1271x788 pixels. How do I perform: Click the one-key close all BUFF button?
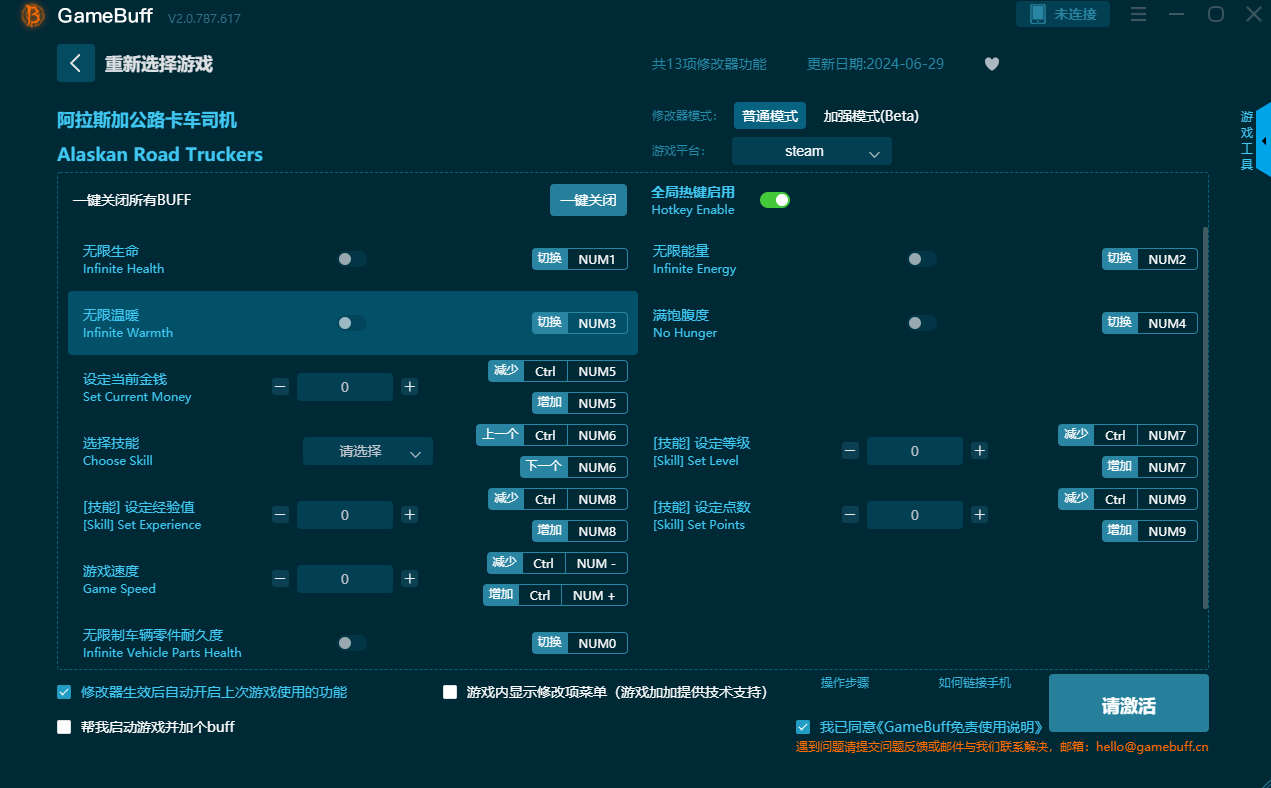[588, 200]
